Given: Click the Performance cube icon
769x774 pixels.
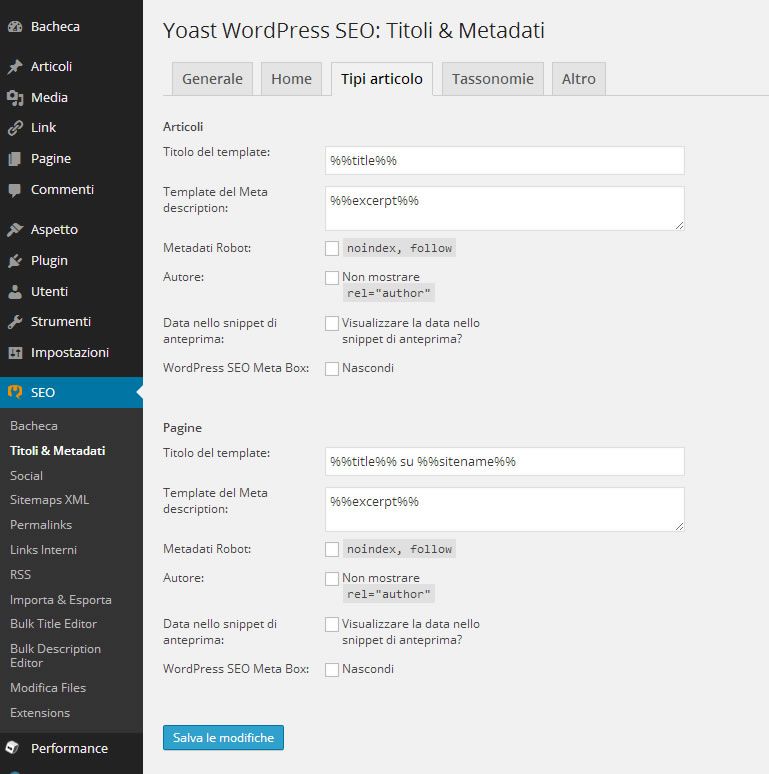Looking at the screenshot, I should coord(13,748).
